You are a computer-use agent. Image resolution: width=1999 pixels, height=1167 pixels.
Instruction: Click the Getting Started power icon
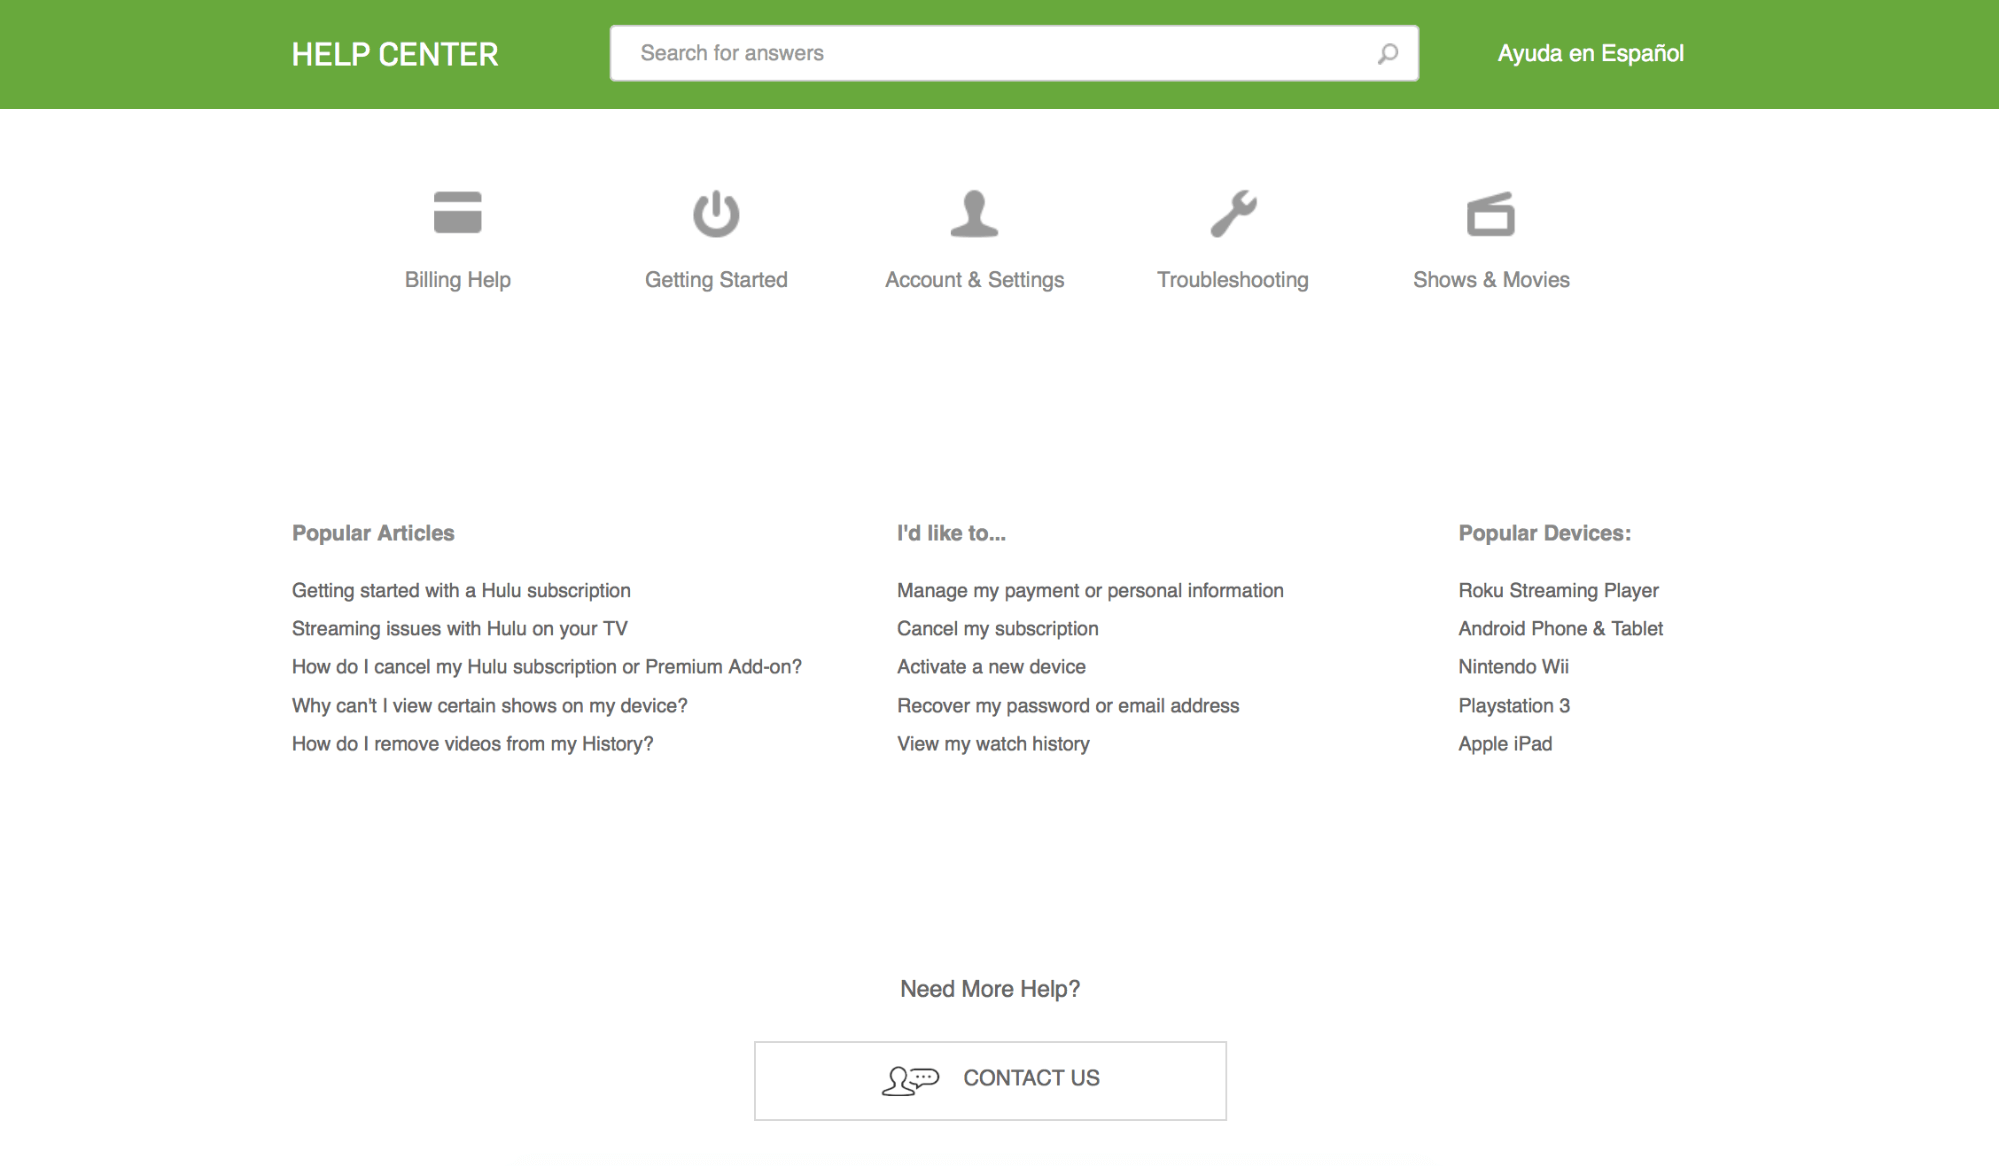tap(716, 212)
